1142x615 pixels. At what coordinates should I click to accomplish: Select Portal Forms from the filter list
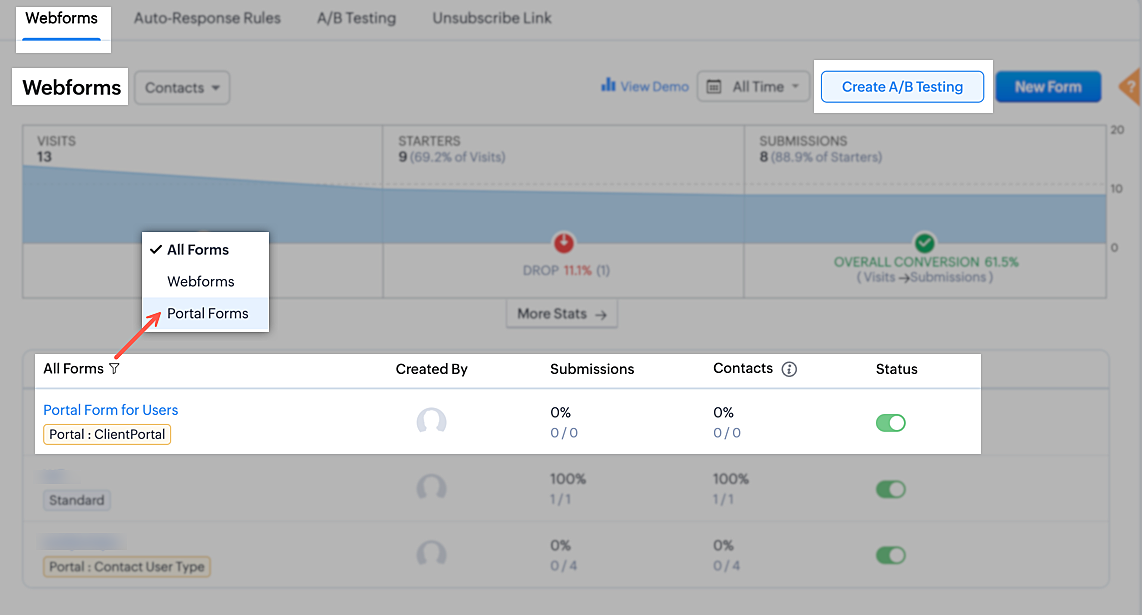(207, 314)
